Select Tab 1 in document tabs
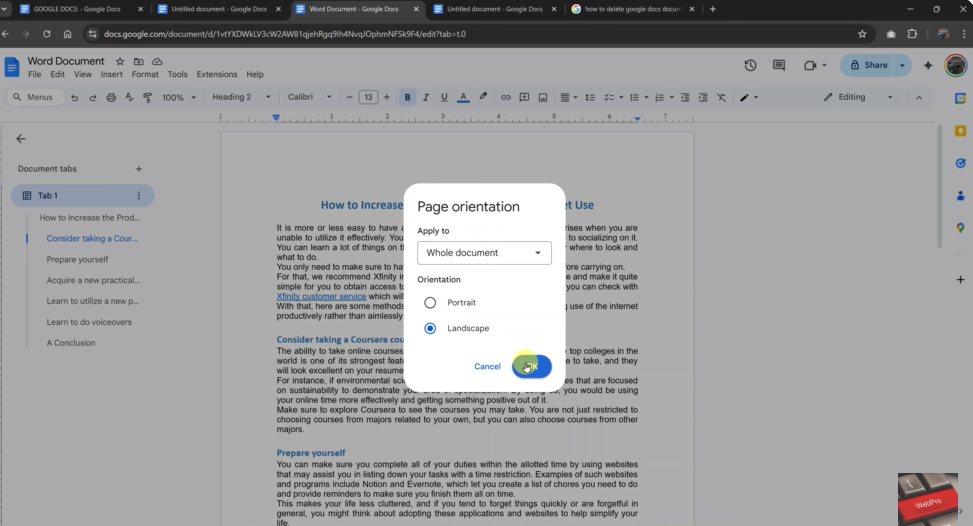The height and width of the screenshot is (526, 973). click(83, 195)
